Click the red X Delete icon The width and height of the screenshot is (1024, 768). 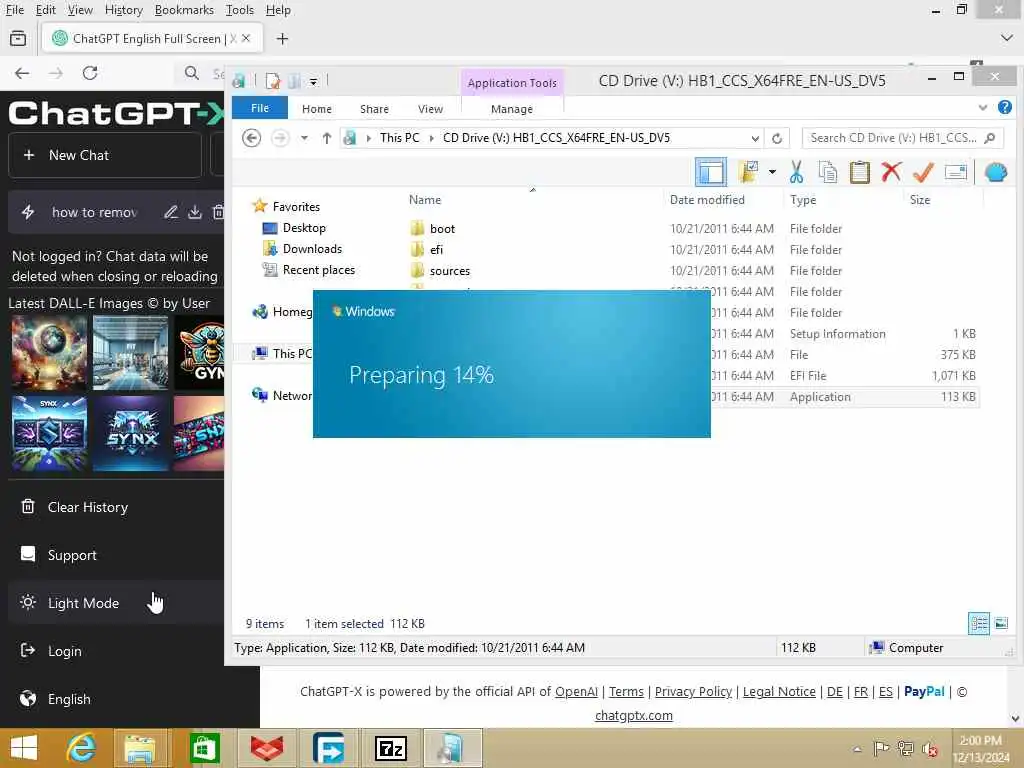click(x=891, y=172)
